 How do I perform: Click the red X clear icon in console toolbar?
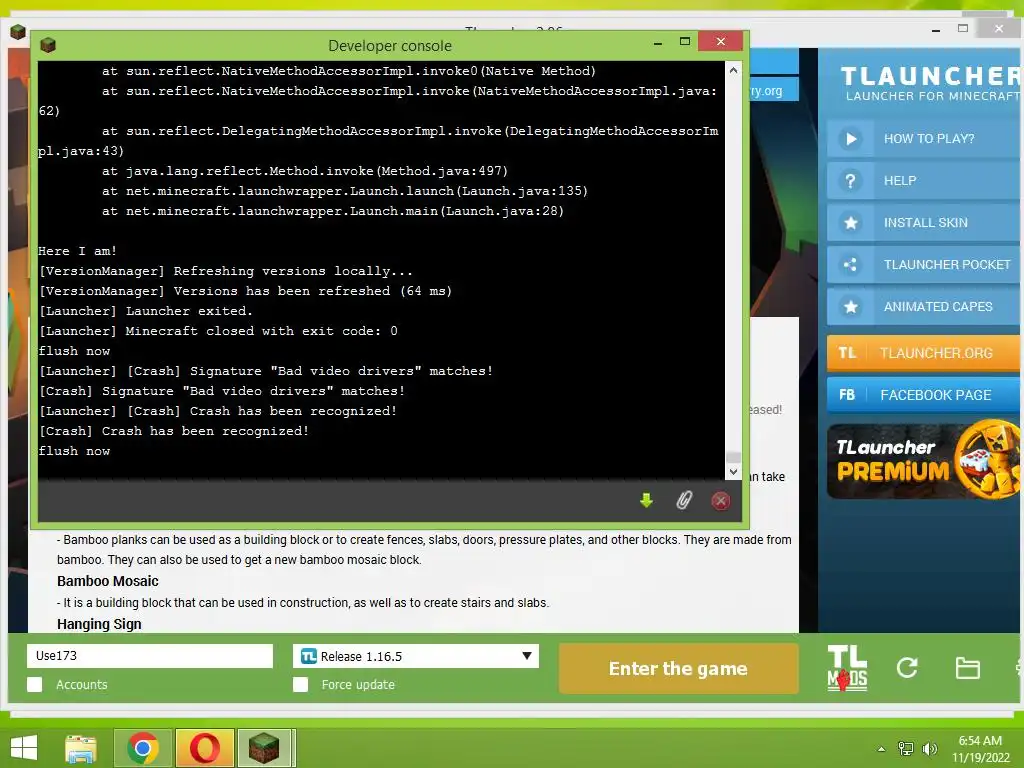point(720,501)
